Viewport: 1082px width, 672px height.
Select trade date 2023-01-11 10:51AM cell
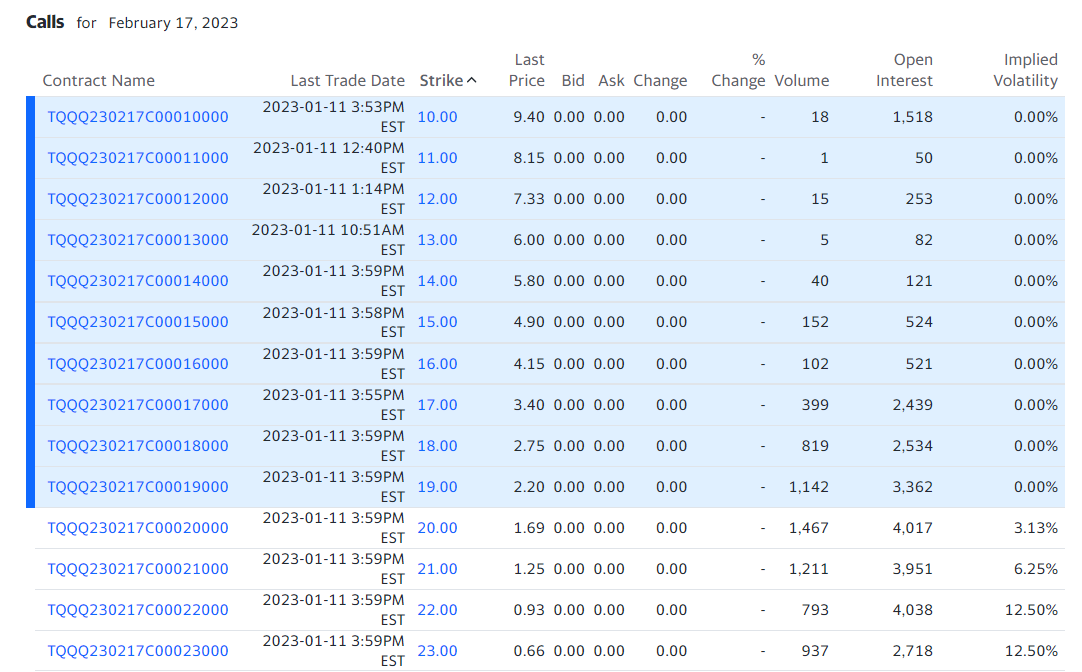click(328, 240)
